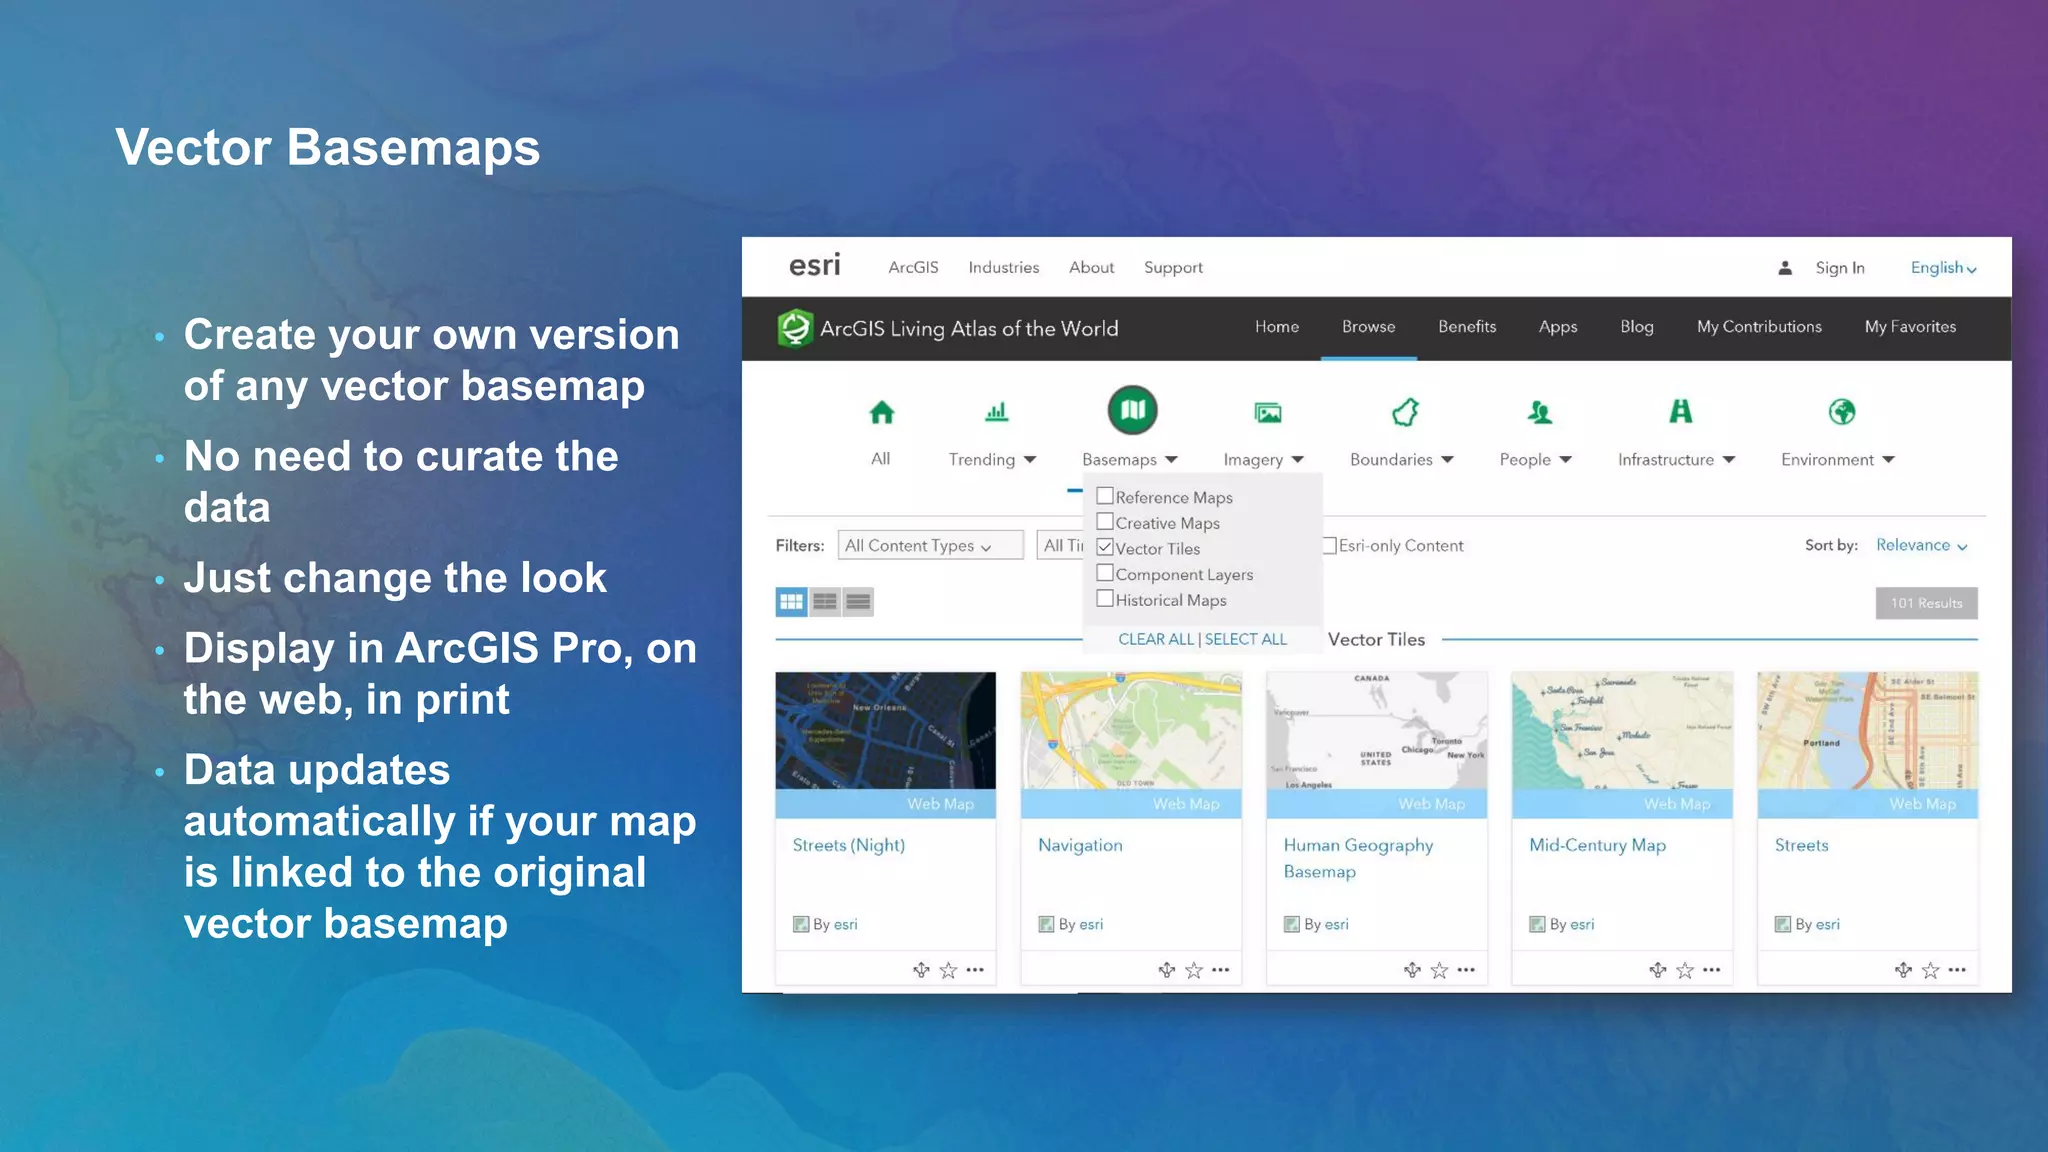This screenshot has height=1152, width=2048.
Task: Click the Sign In link
Action: [1840, 268]
